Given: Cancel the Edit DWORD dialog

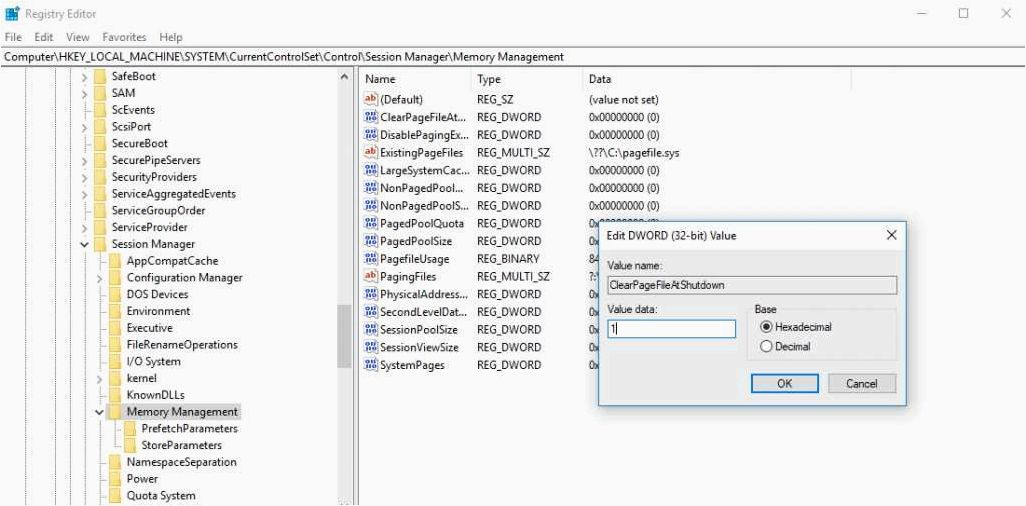Looking at the screenshot, I should [x=862, y=384].
